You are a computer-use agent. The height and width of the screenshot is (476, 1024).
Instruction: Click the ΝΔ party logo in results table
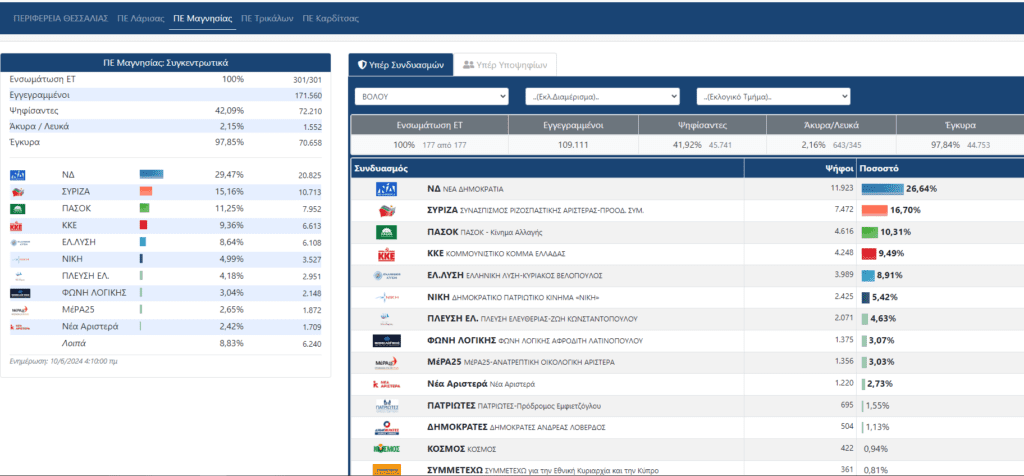(x=387, y=188)
